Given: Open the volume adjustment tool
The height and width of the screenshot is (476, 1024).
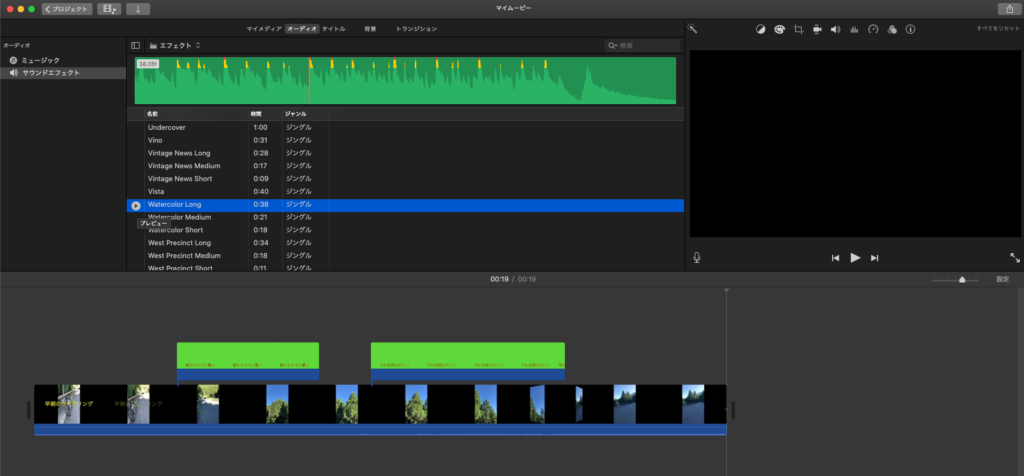Looking at the screenshot, I should click(x=836, y=30).
